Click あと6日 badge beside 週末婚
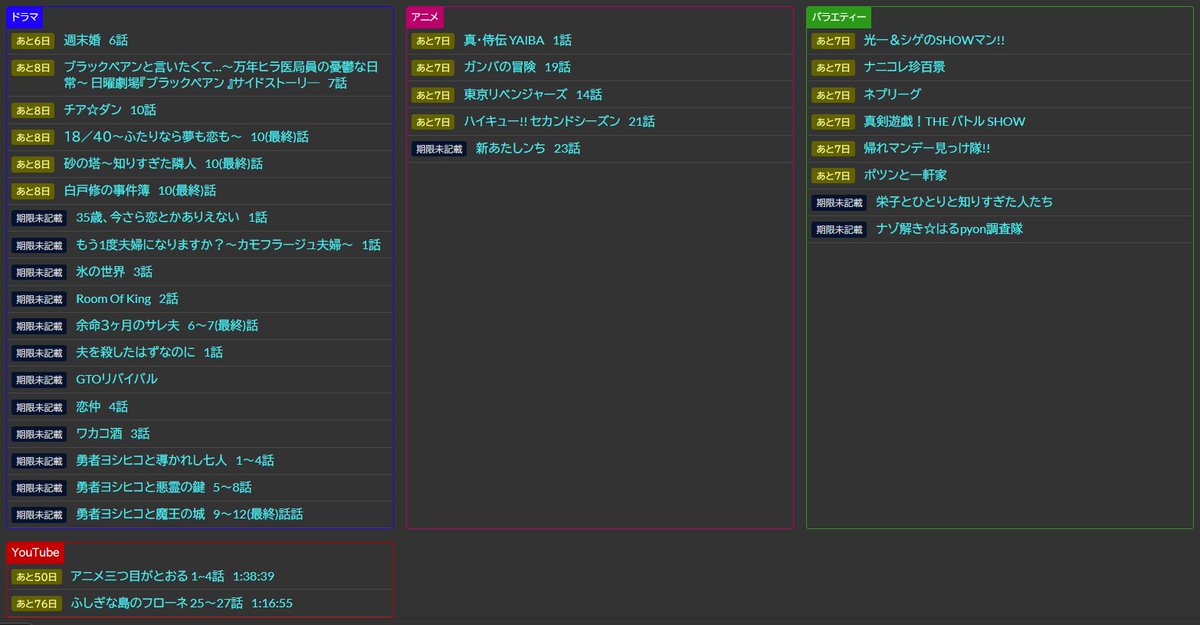 point(33,41)
